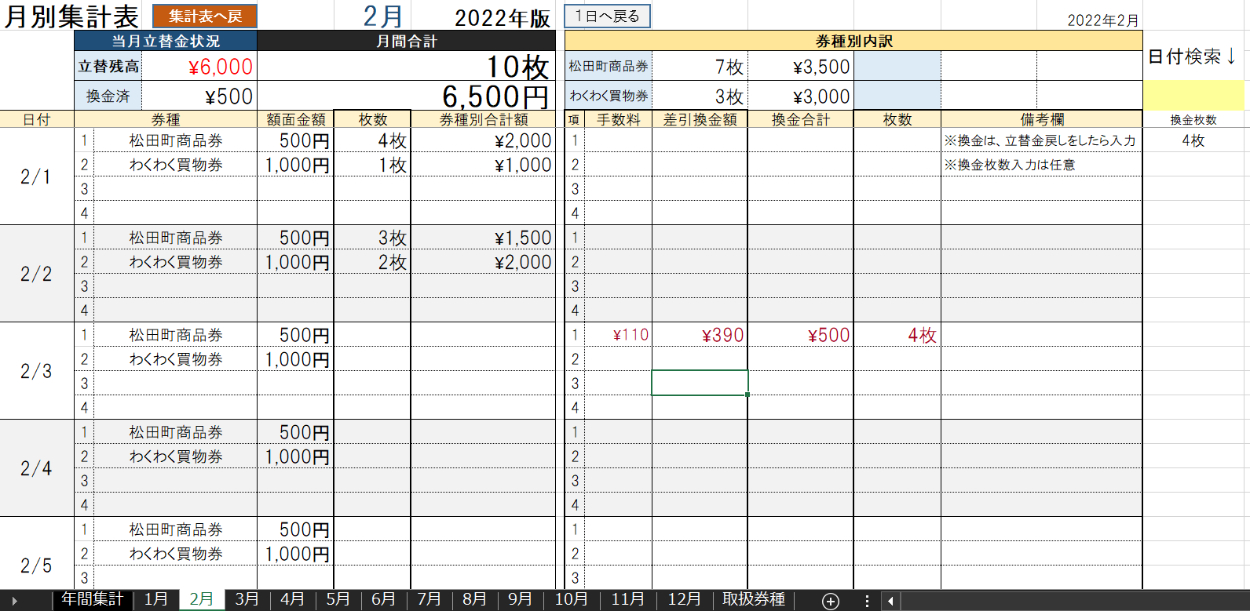Select the red ¥110 手数料 cell

[618, 335]
